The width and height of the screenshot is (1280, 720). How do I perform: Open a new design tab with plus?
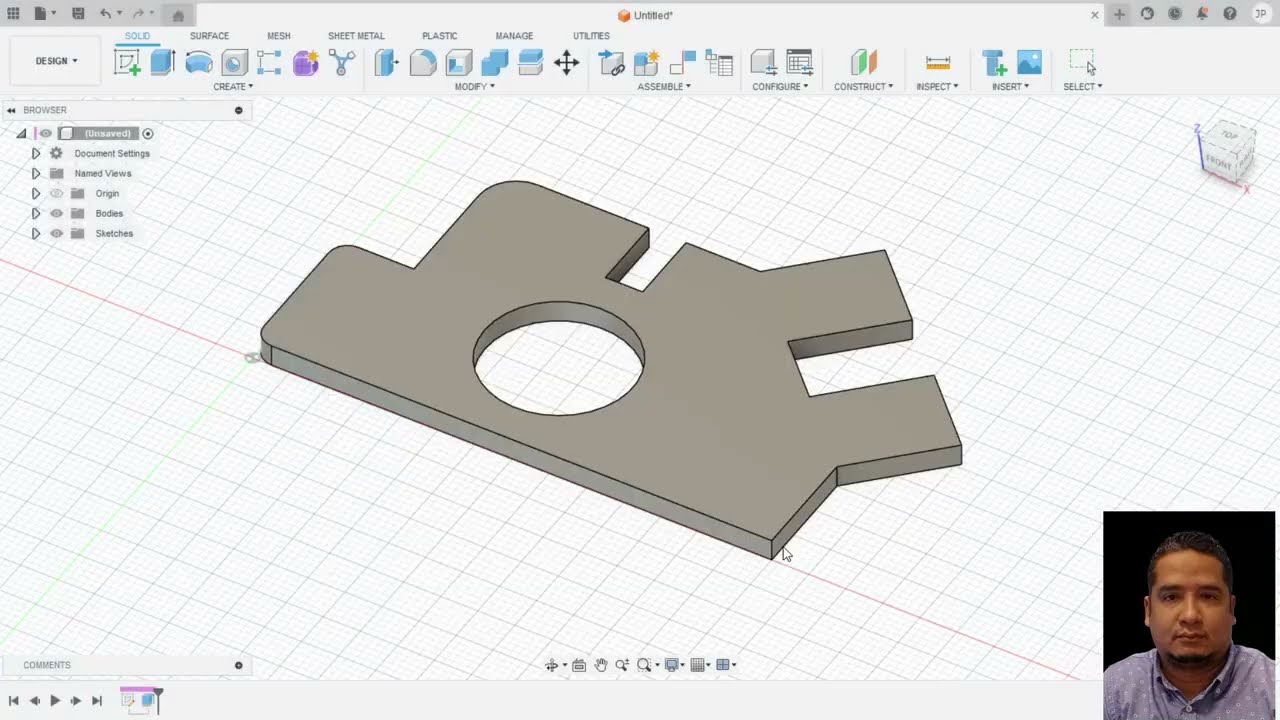(1120, 14)
